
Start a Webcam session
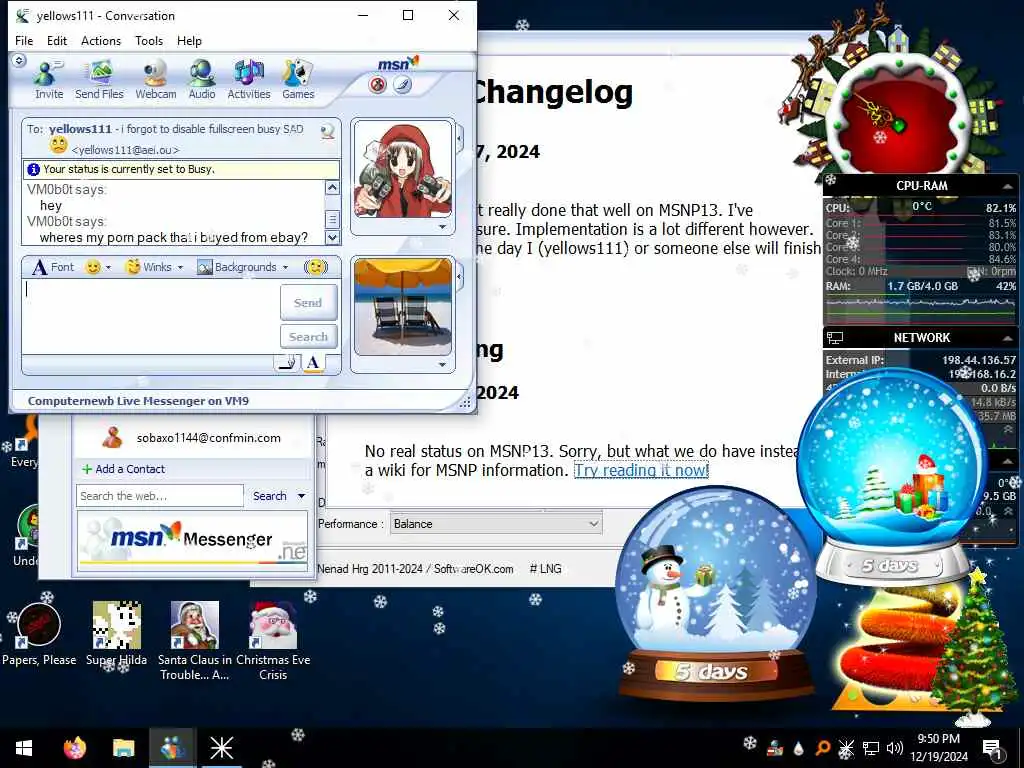pyautogui.click(x=155, y=80)
